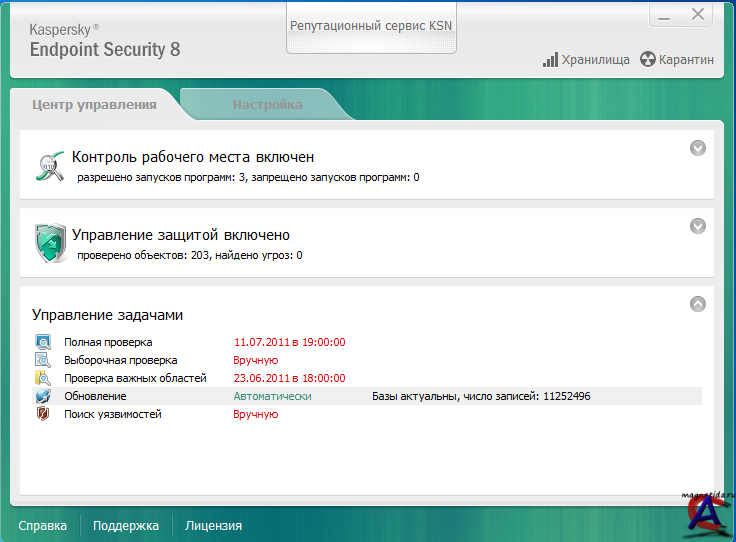This screenshot has width=736, height=542.
Task: Click Контроль рабочего места включен heading
Action: tap(193, 157)
